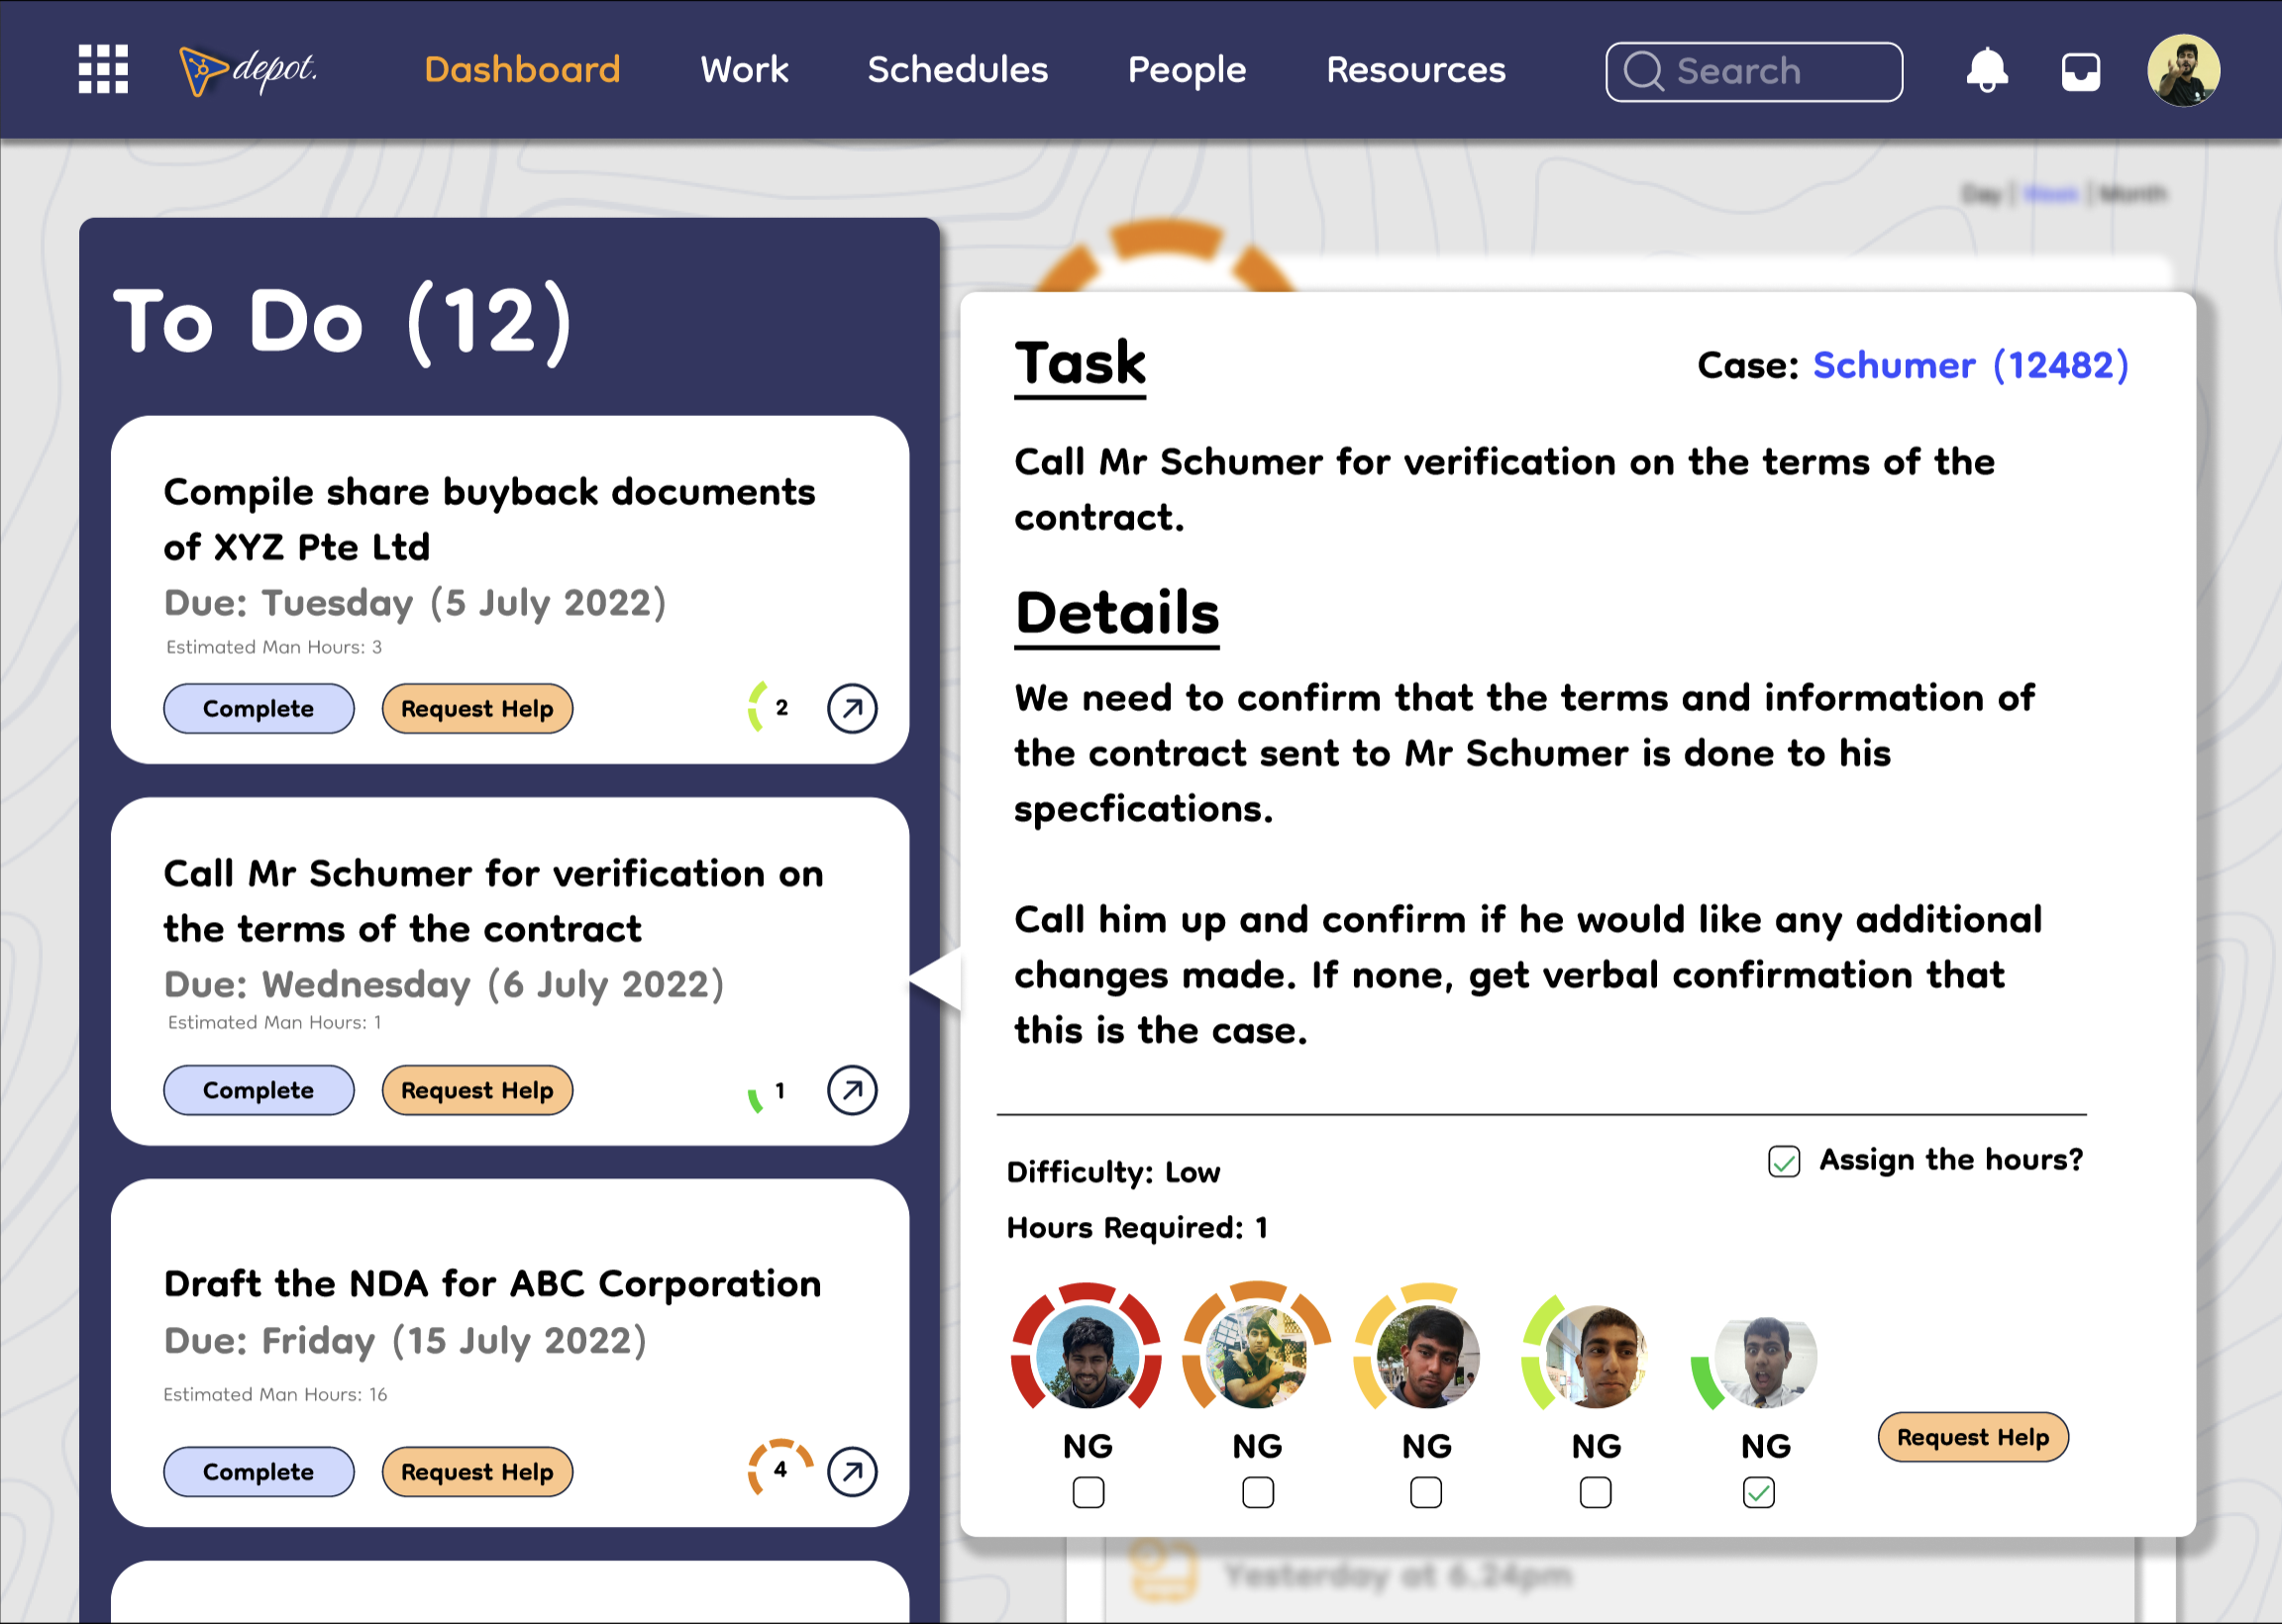Click the NDA task workload ring indicator
Viewport: 2282px width, 1624px height.
coord(780,1469)
